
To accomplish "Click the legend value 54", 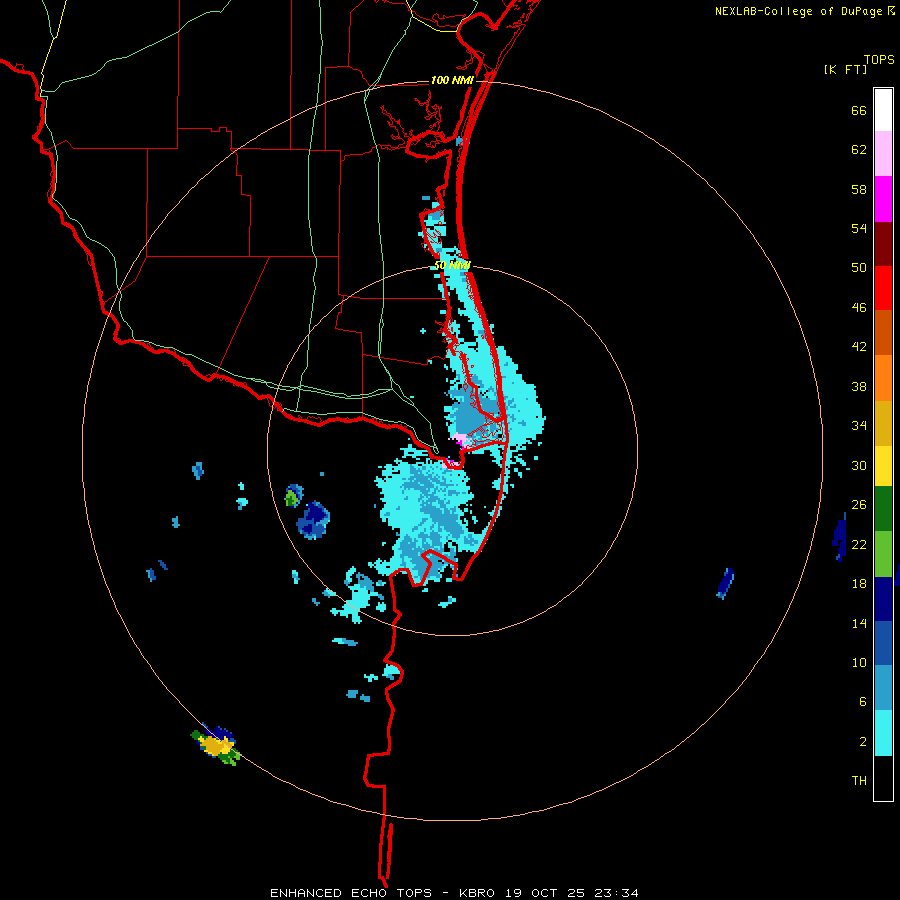I will (x=859, y=228).
